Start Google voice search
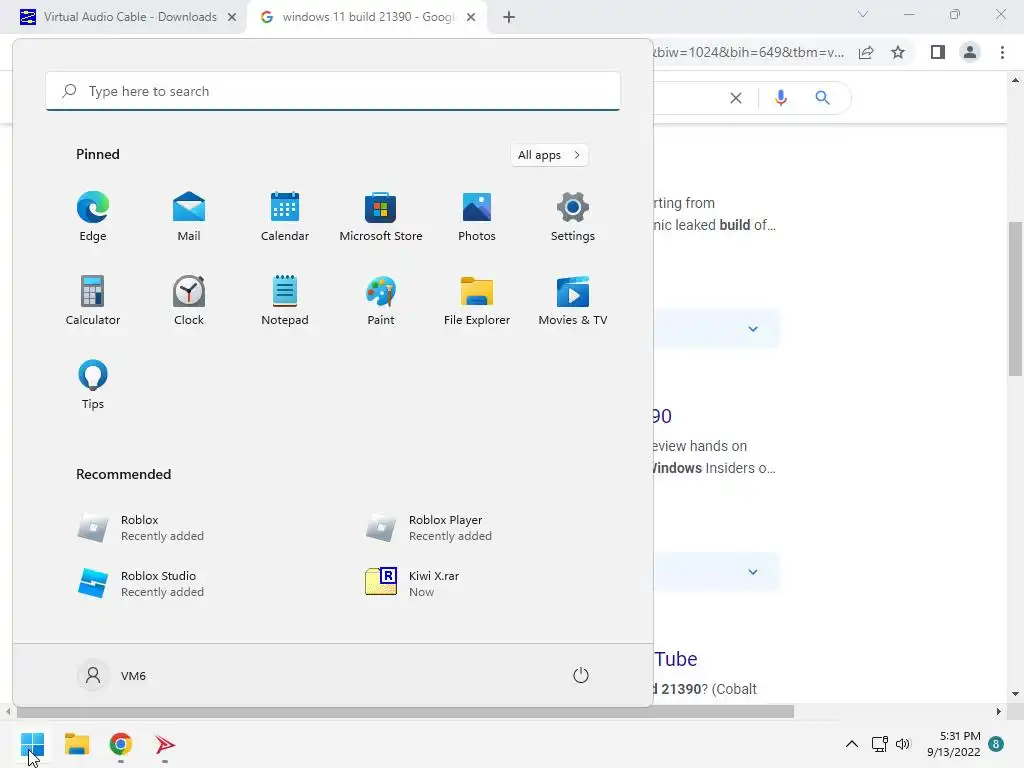 tap(780, 98)
